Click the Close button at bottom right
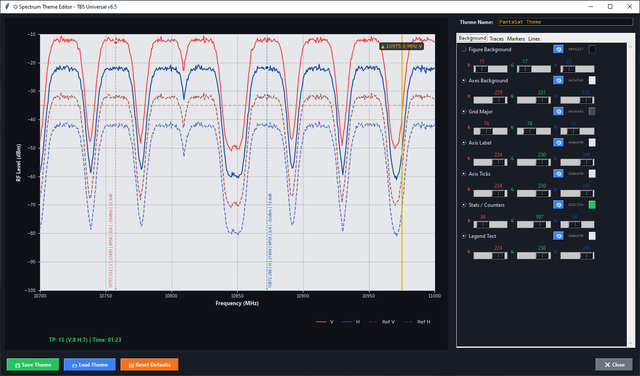The width and height of the screenshot is (640, 376). point(614,365)
